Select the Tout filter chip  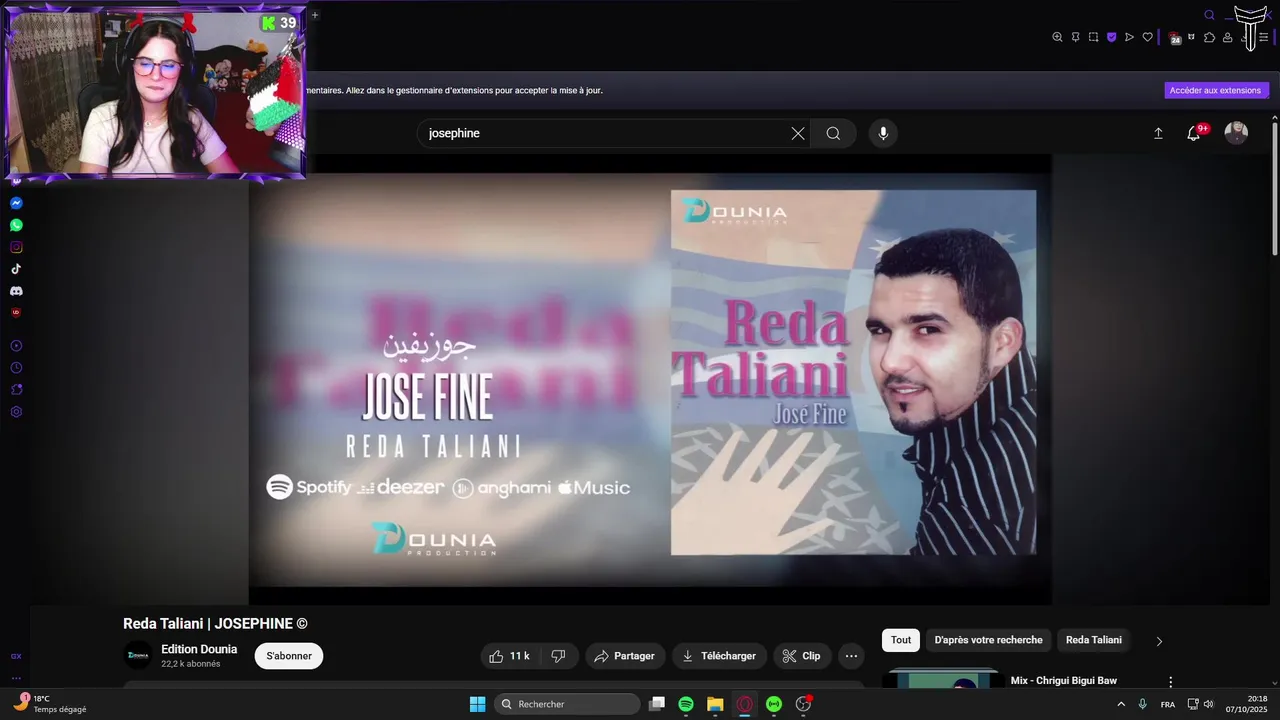(x=901, y=640)
